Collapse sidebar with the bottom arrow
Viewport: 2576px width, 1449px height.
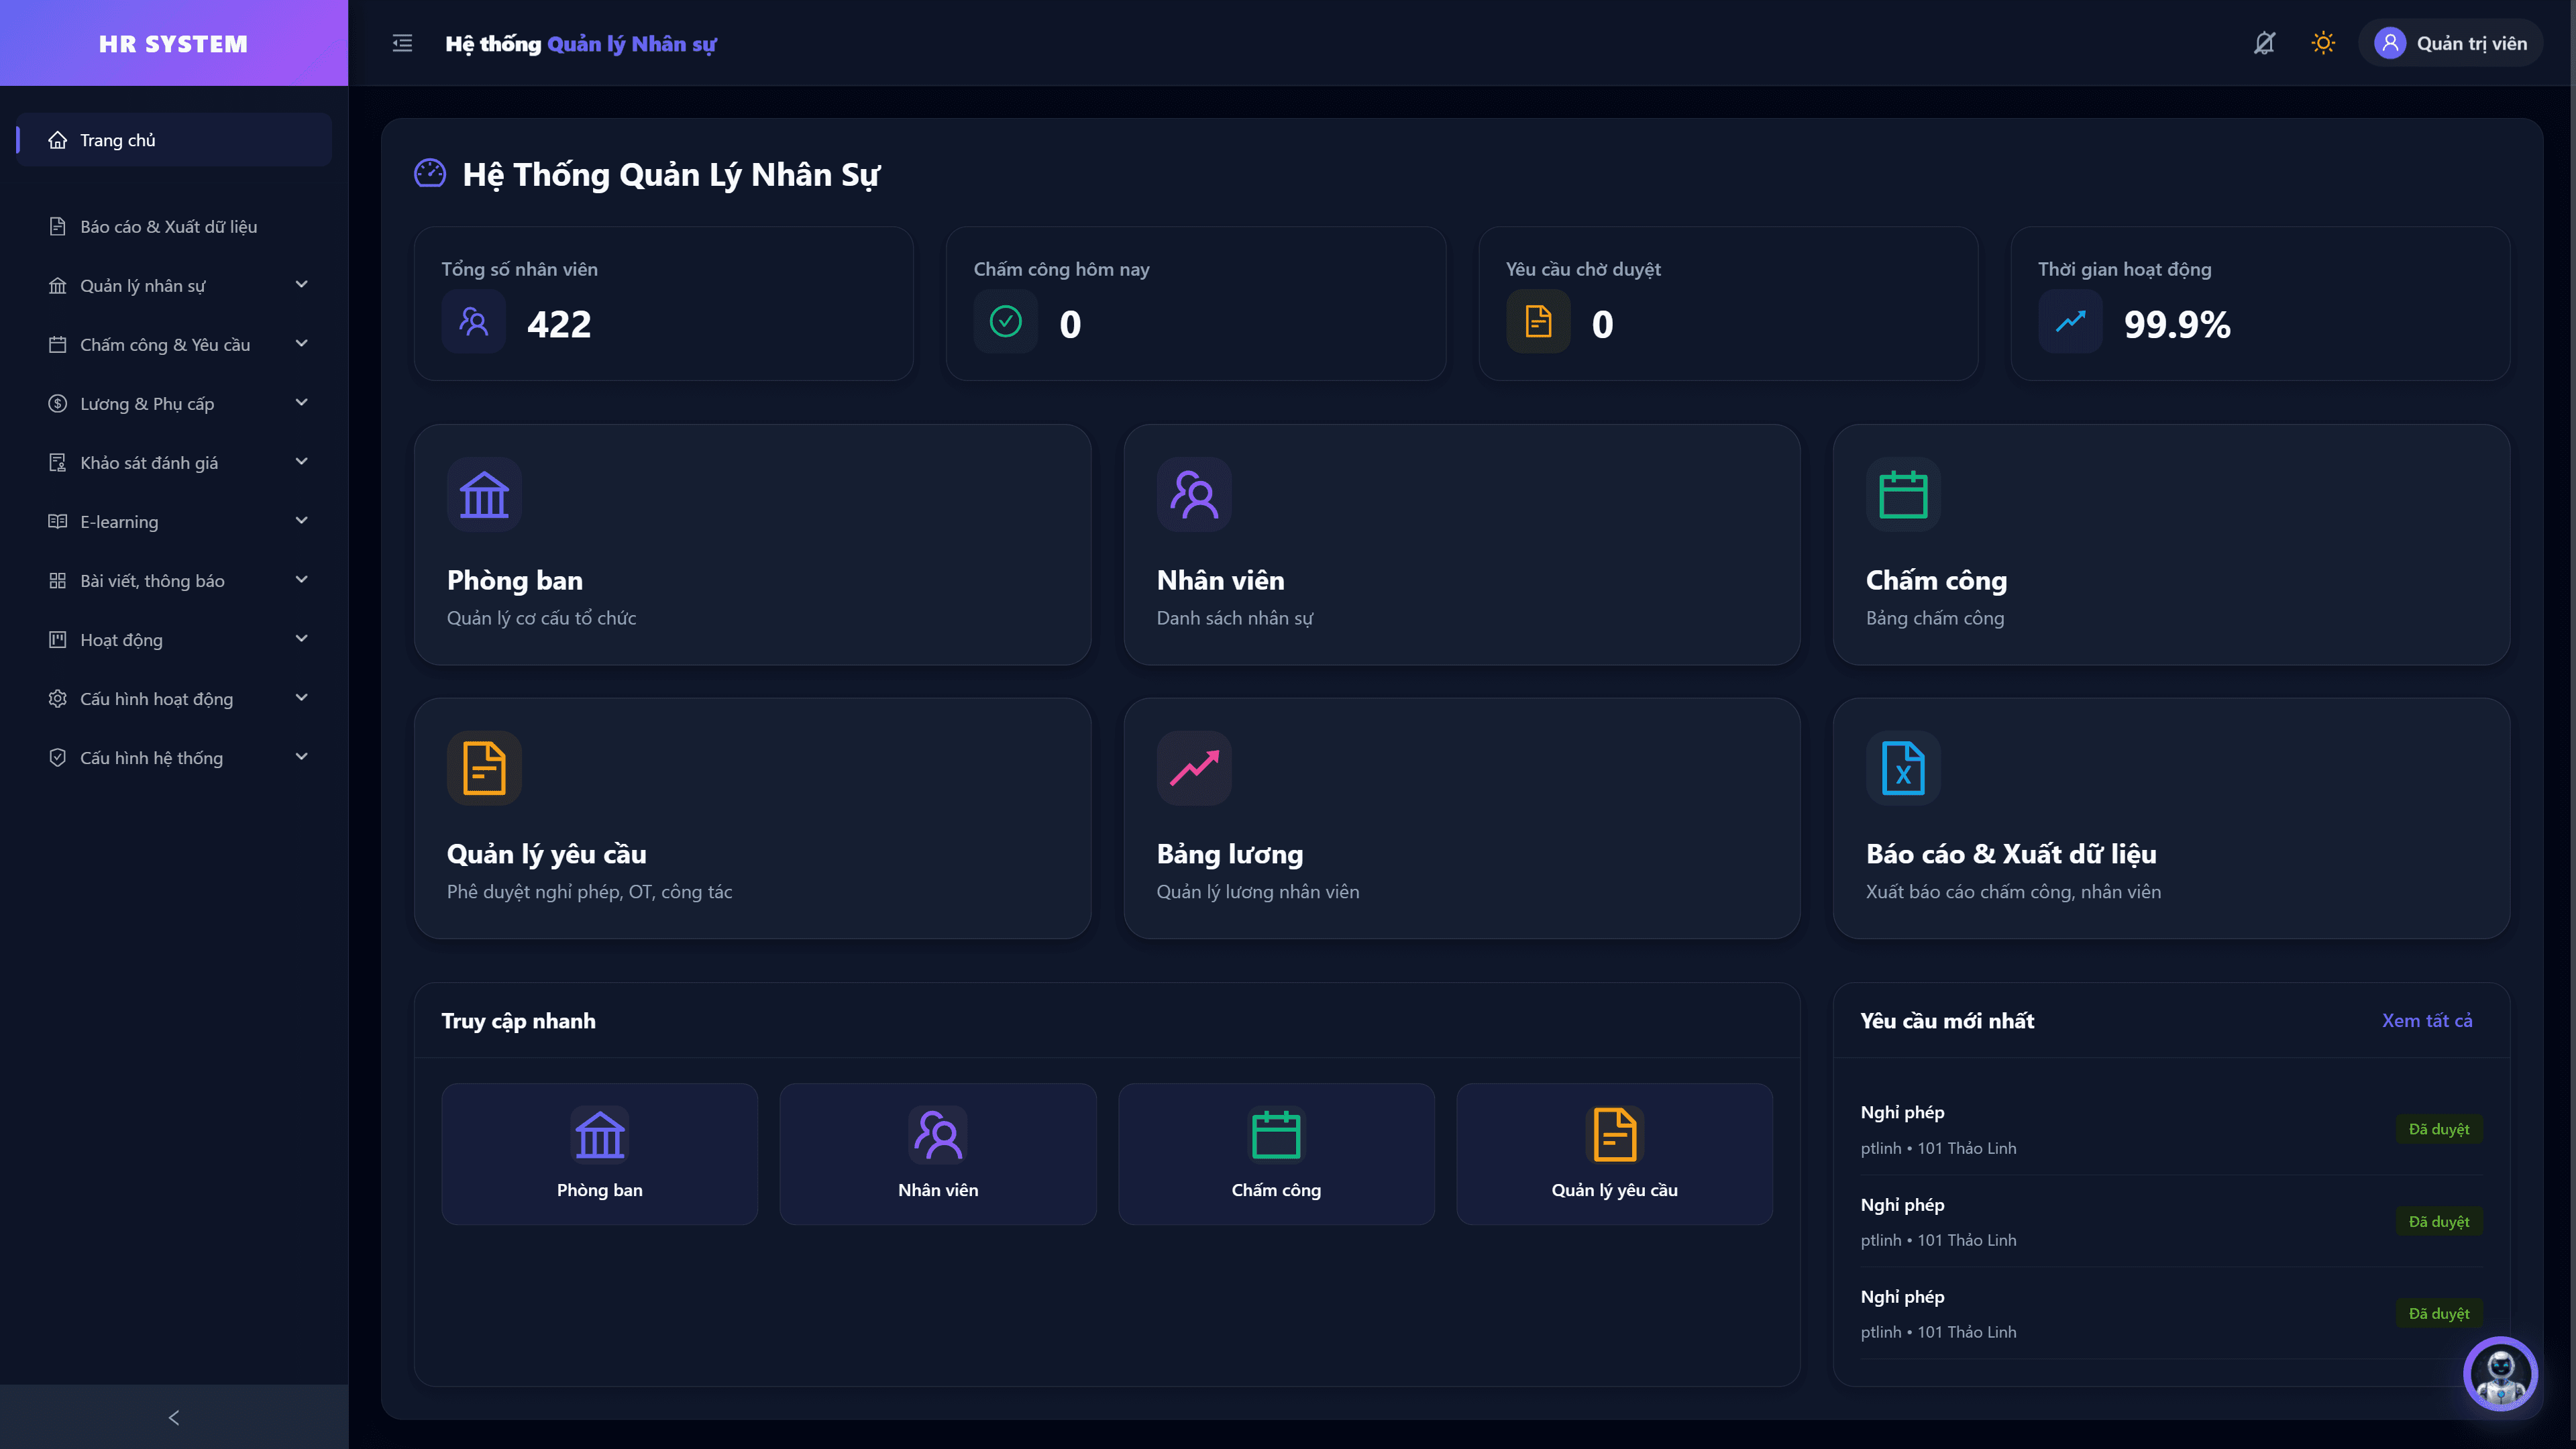(174, 1417)
